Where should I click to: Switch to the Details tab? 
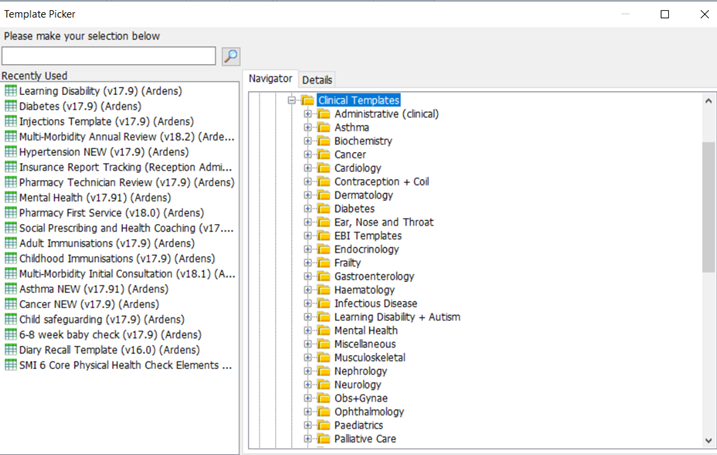[x=317, y=80]
